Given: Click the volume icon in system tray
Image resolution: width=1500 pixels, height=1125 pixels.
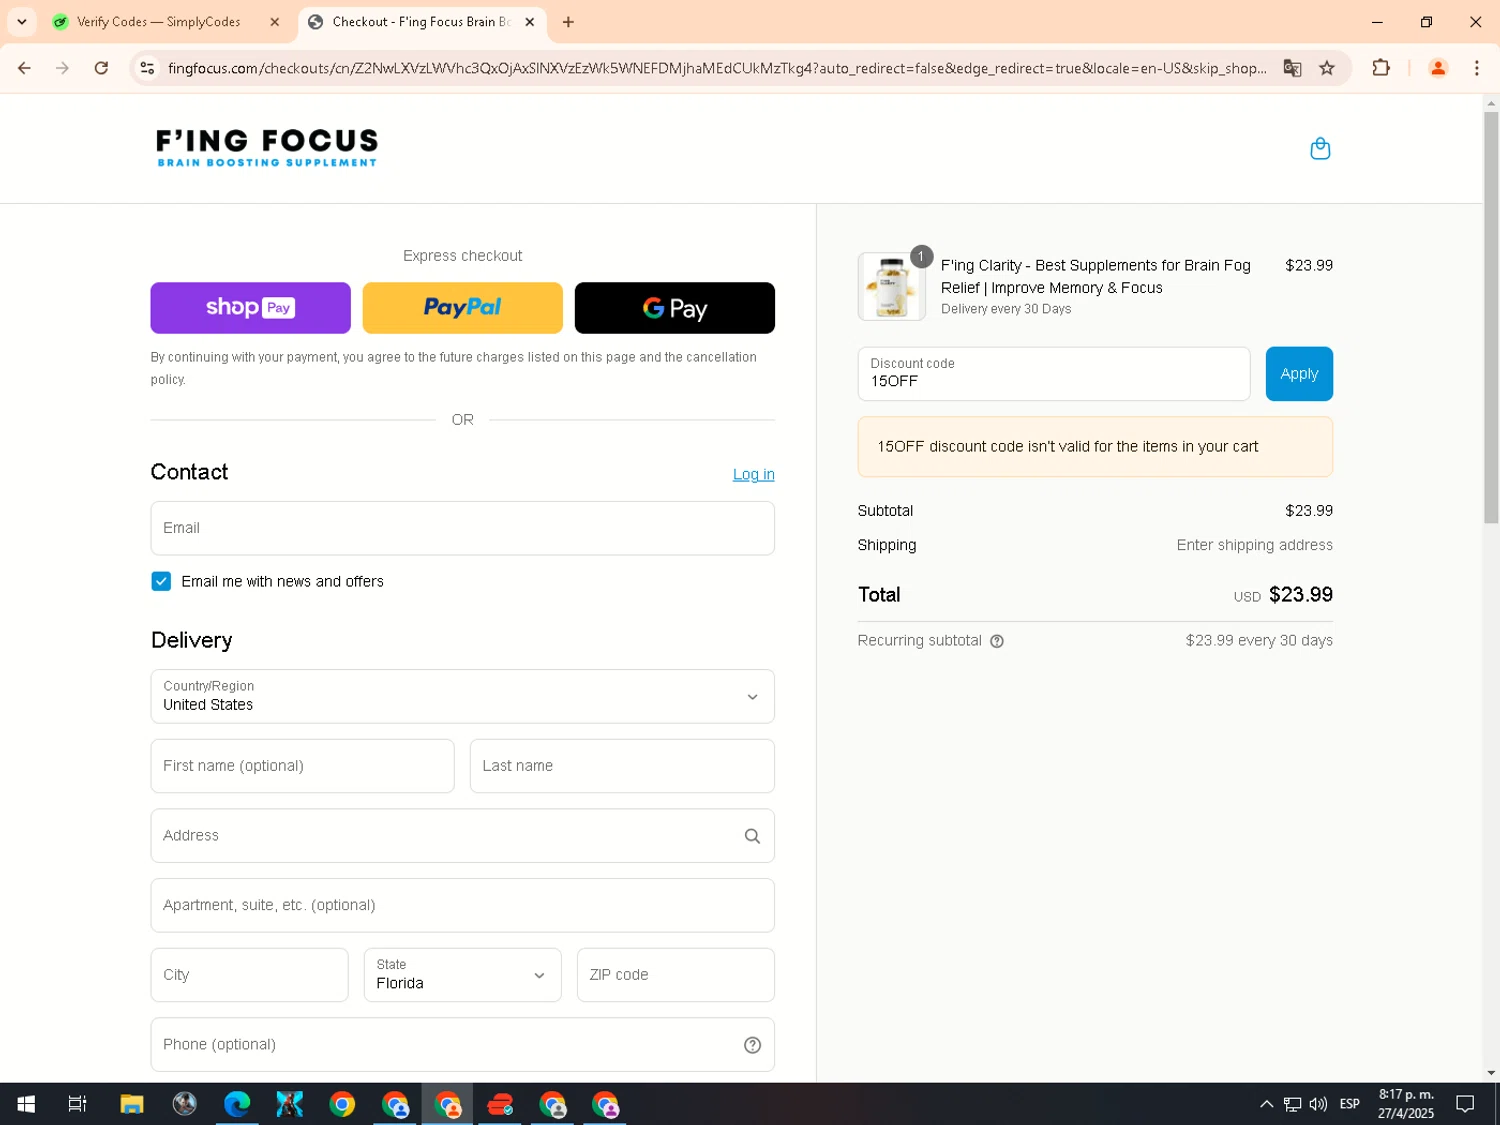Looking at the screenshot, I should pyautogui.click(x=1318, y=1104).
